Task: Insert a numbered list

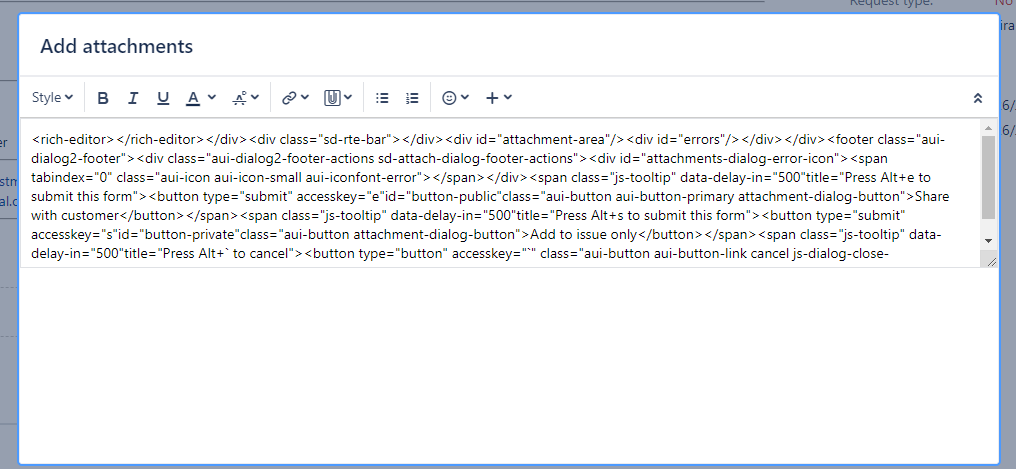Action: click(x=412, y=98)
